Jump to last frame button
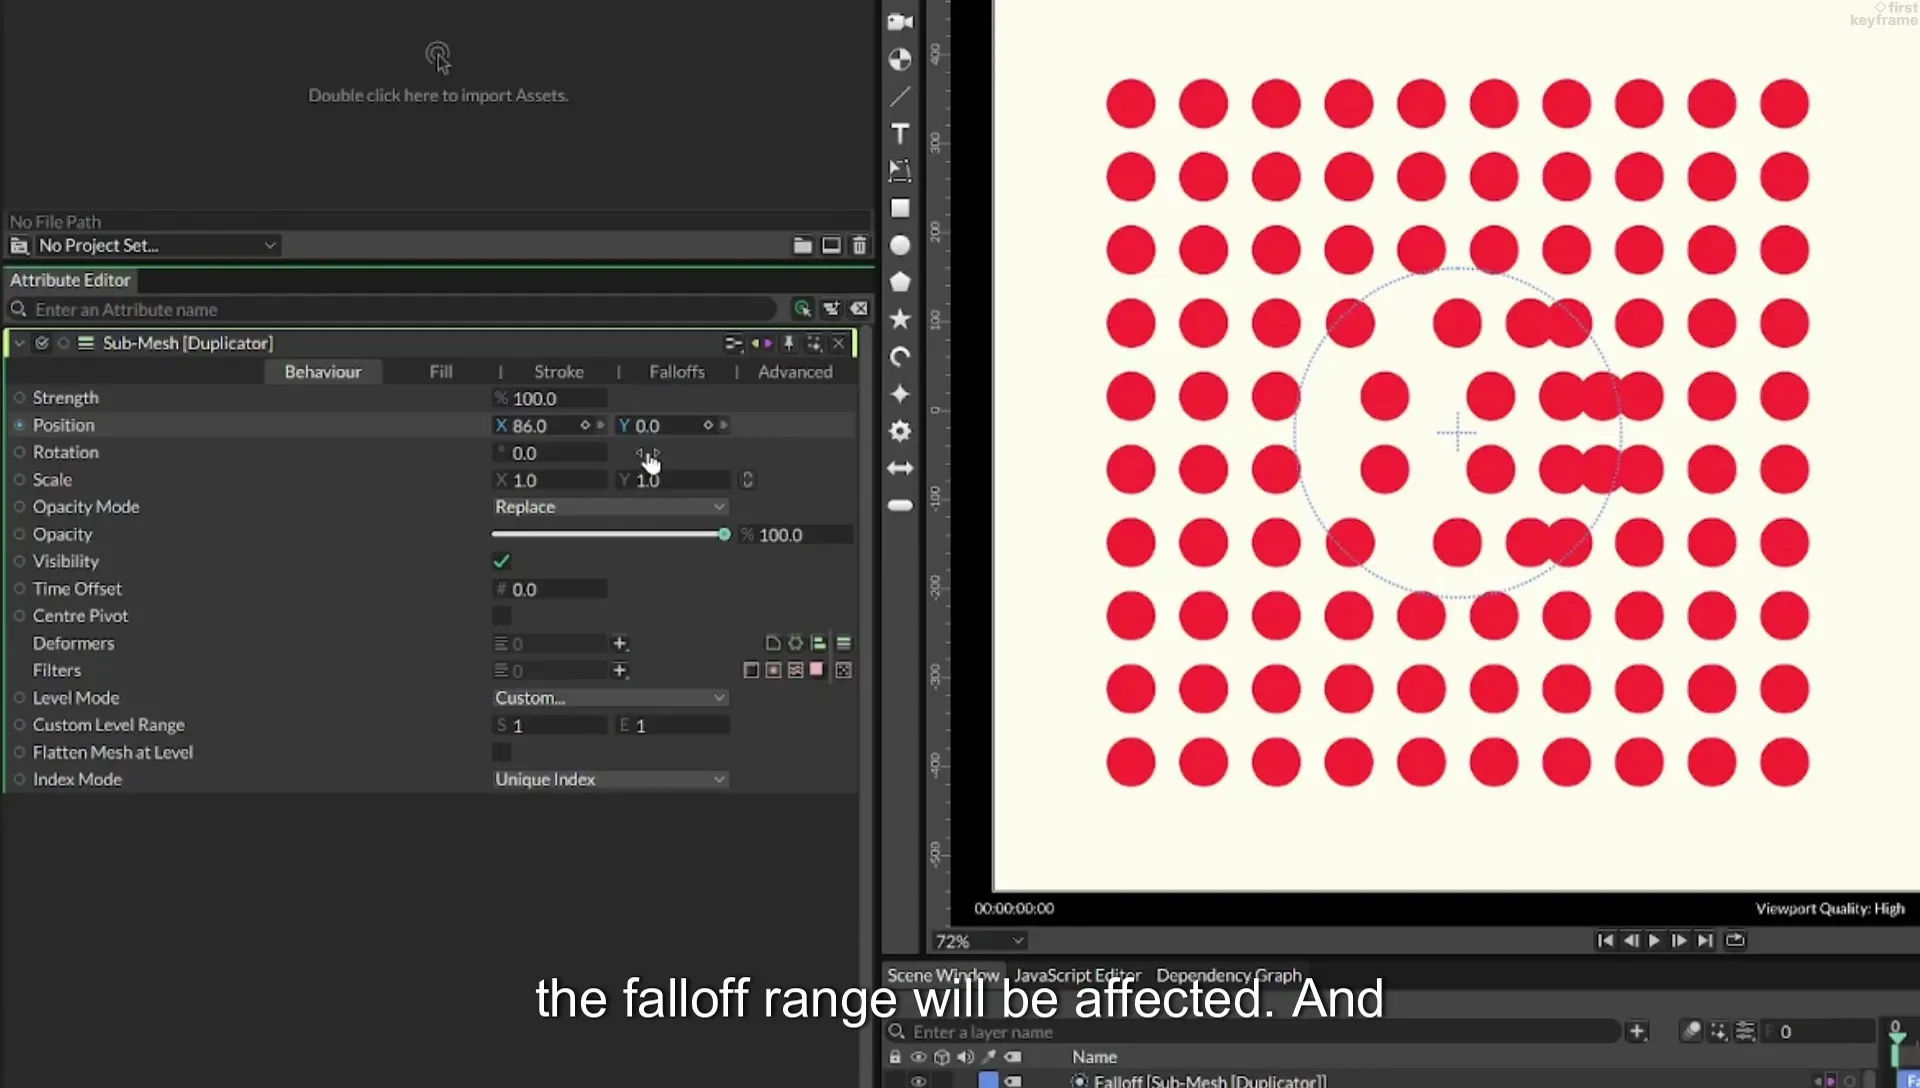 click(x=1705, y=940)
